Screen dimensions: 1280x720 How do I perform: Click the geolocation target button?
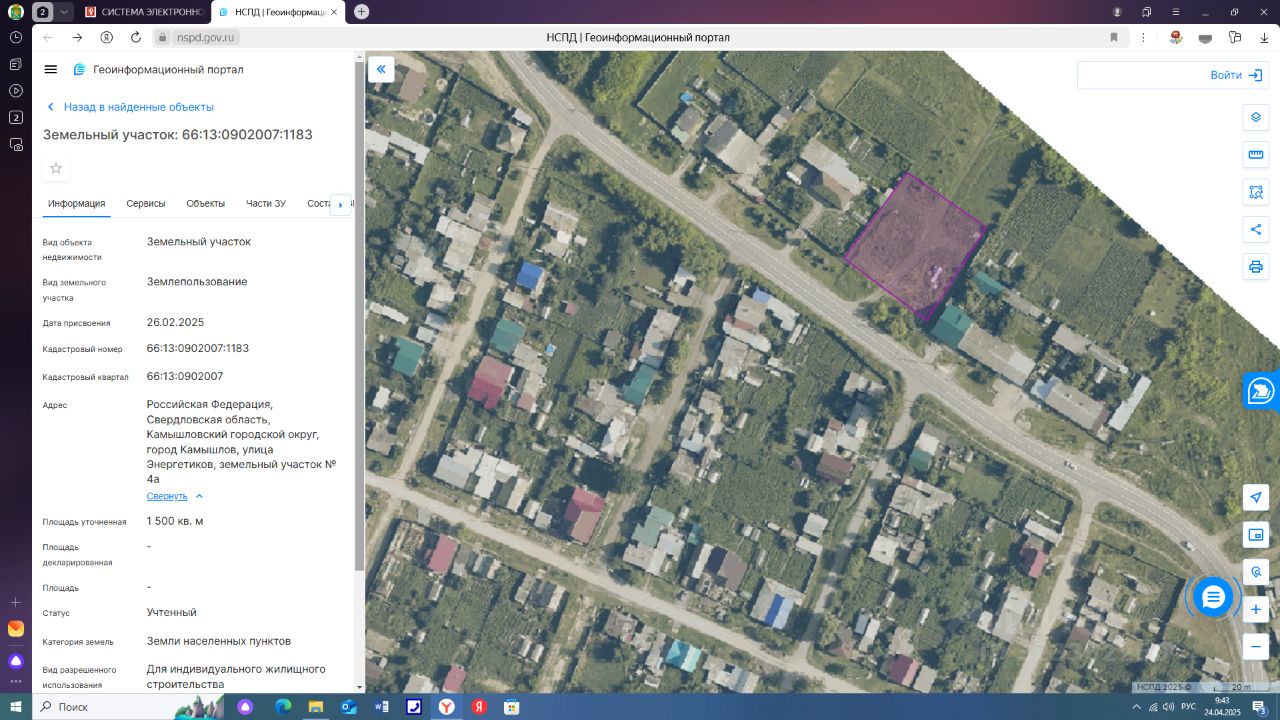(1256, 572)
